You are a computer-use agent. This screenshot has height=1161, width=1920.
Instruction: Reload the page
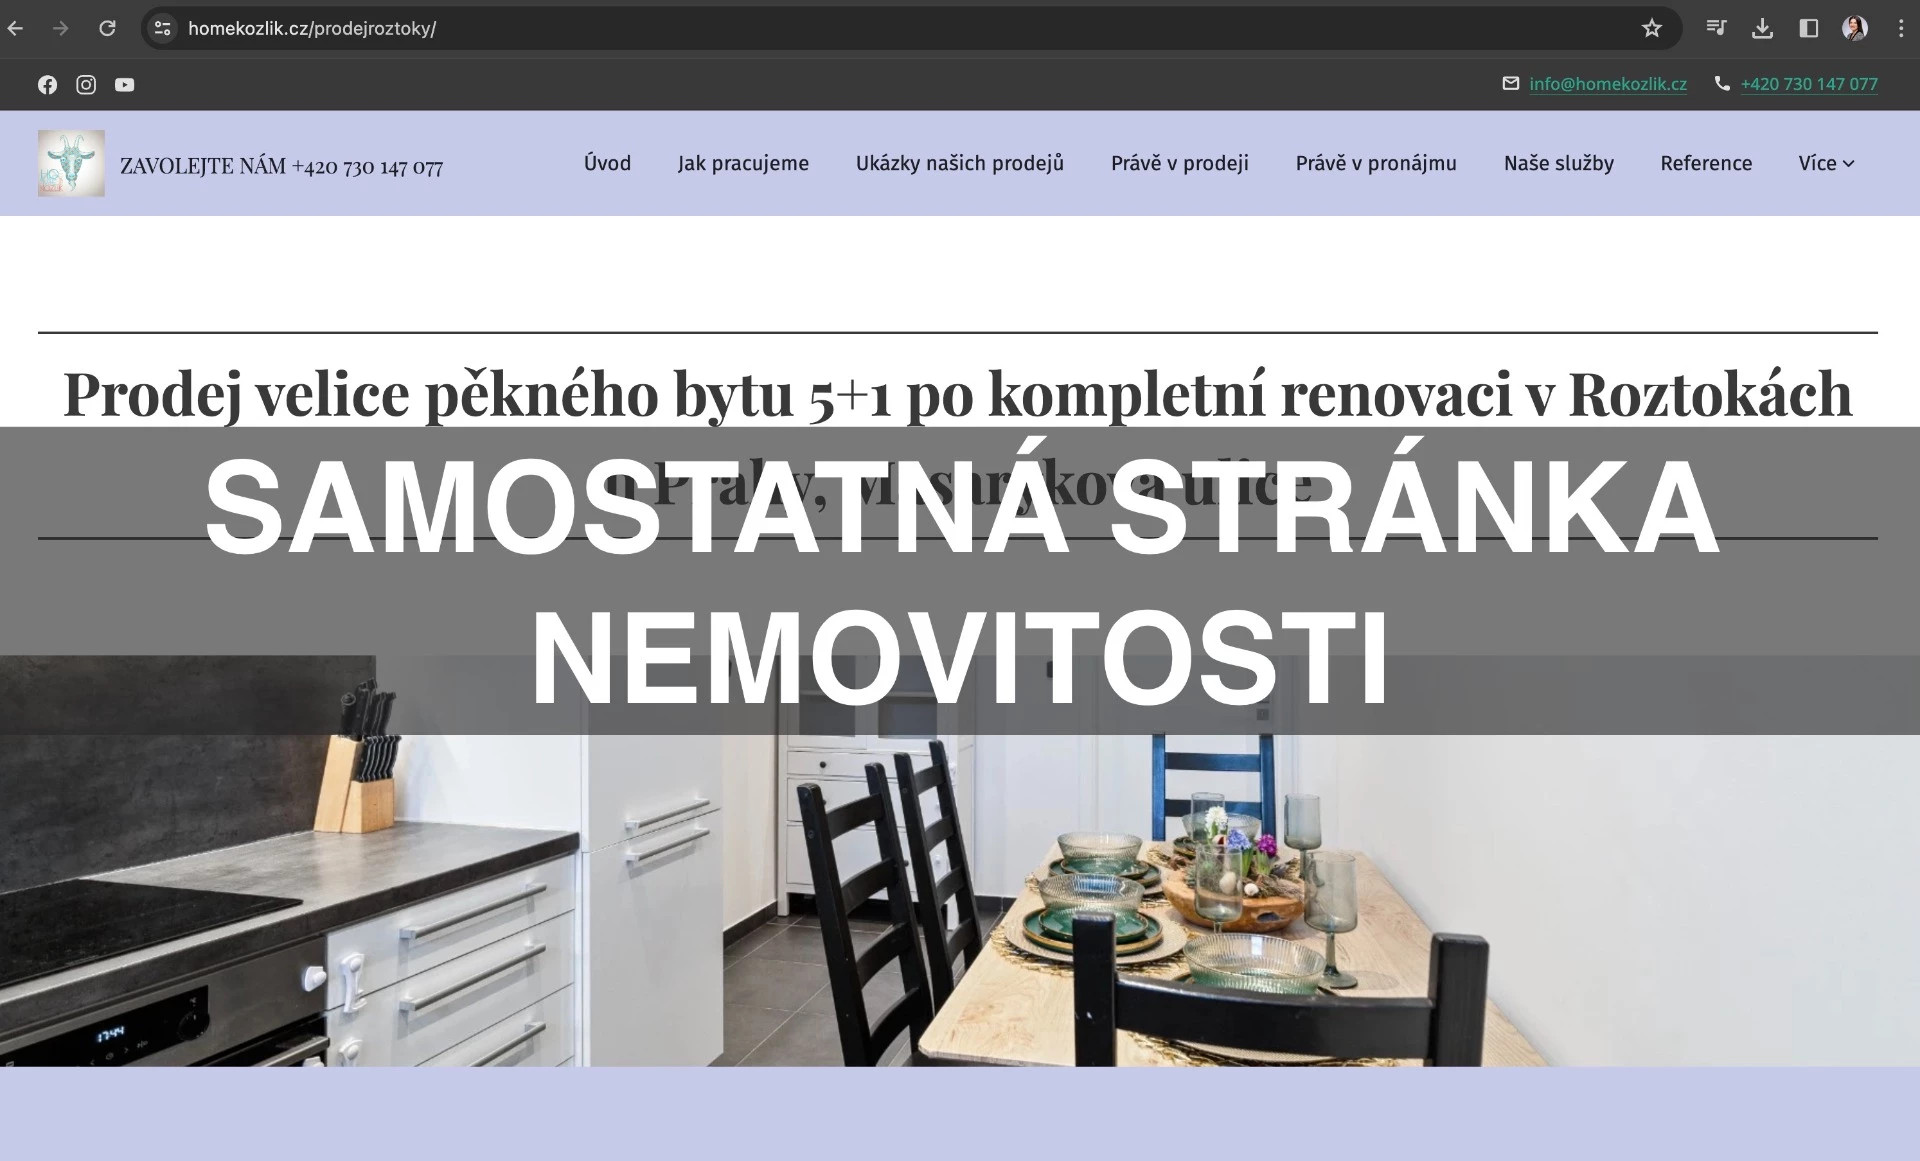(107, 28)
